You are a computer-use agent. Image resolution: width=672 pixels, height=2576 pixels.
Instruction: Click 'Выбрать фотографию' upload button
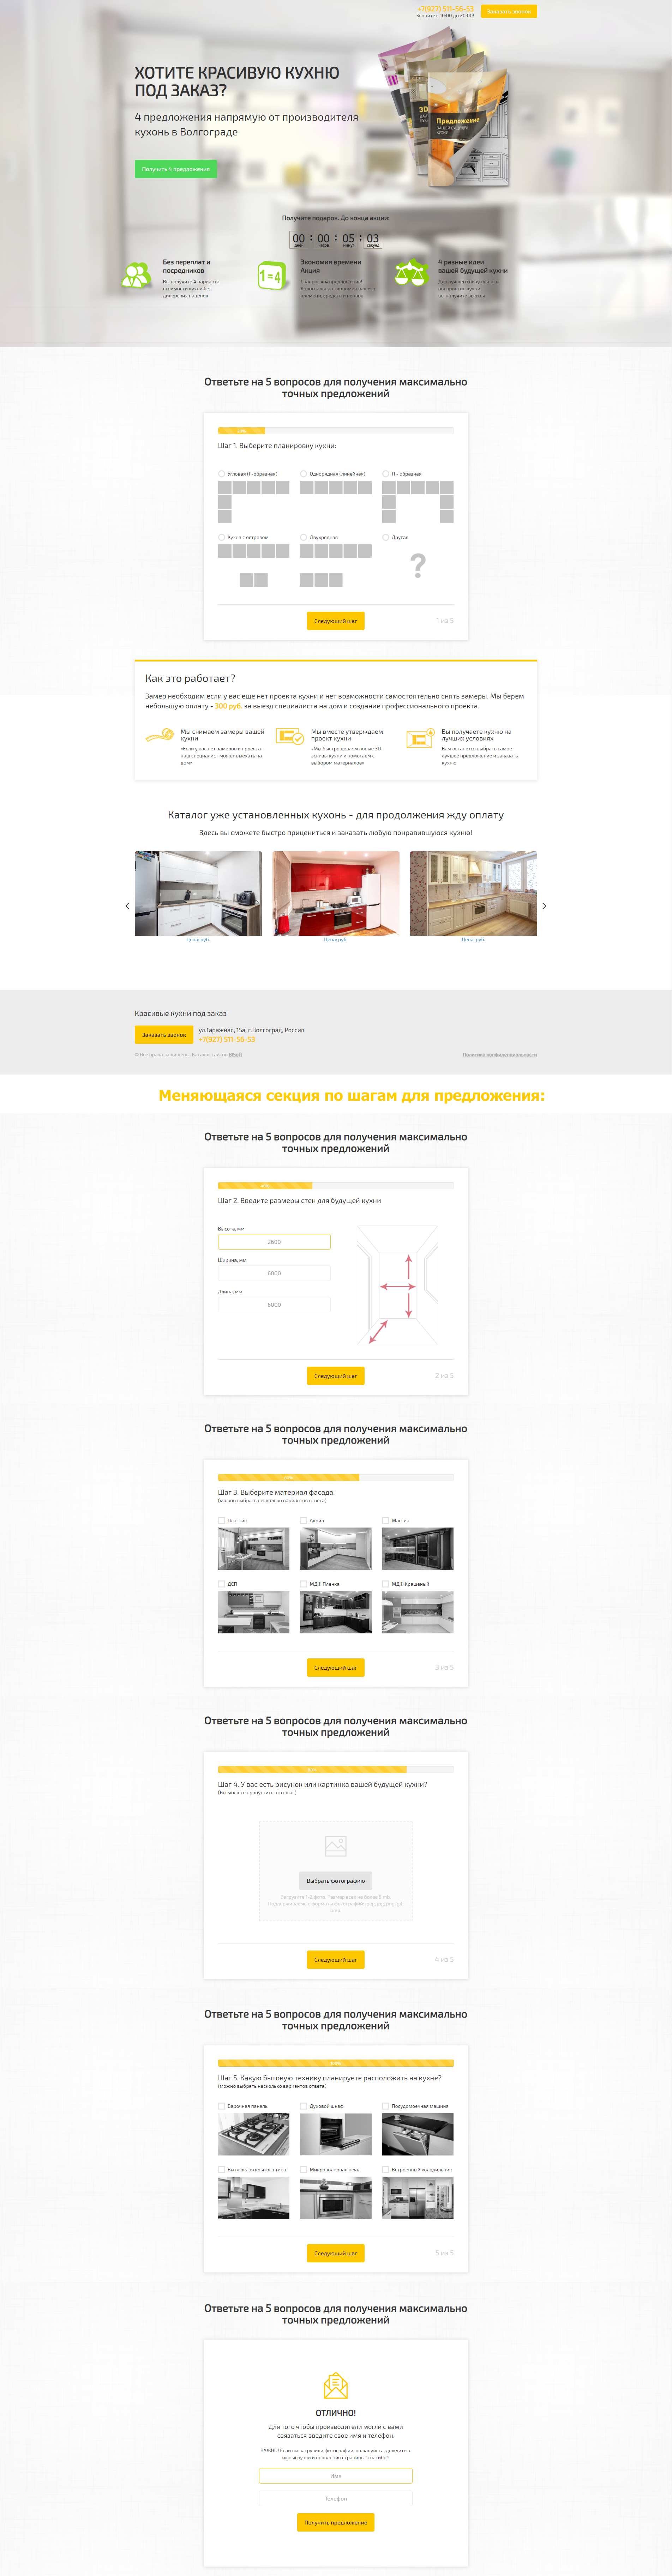point(336,1881)
